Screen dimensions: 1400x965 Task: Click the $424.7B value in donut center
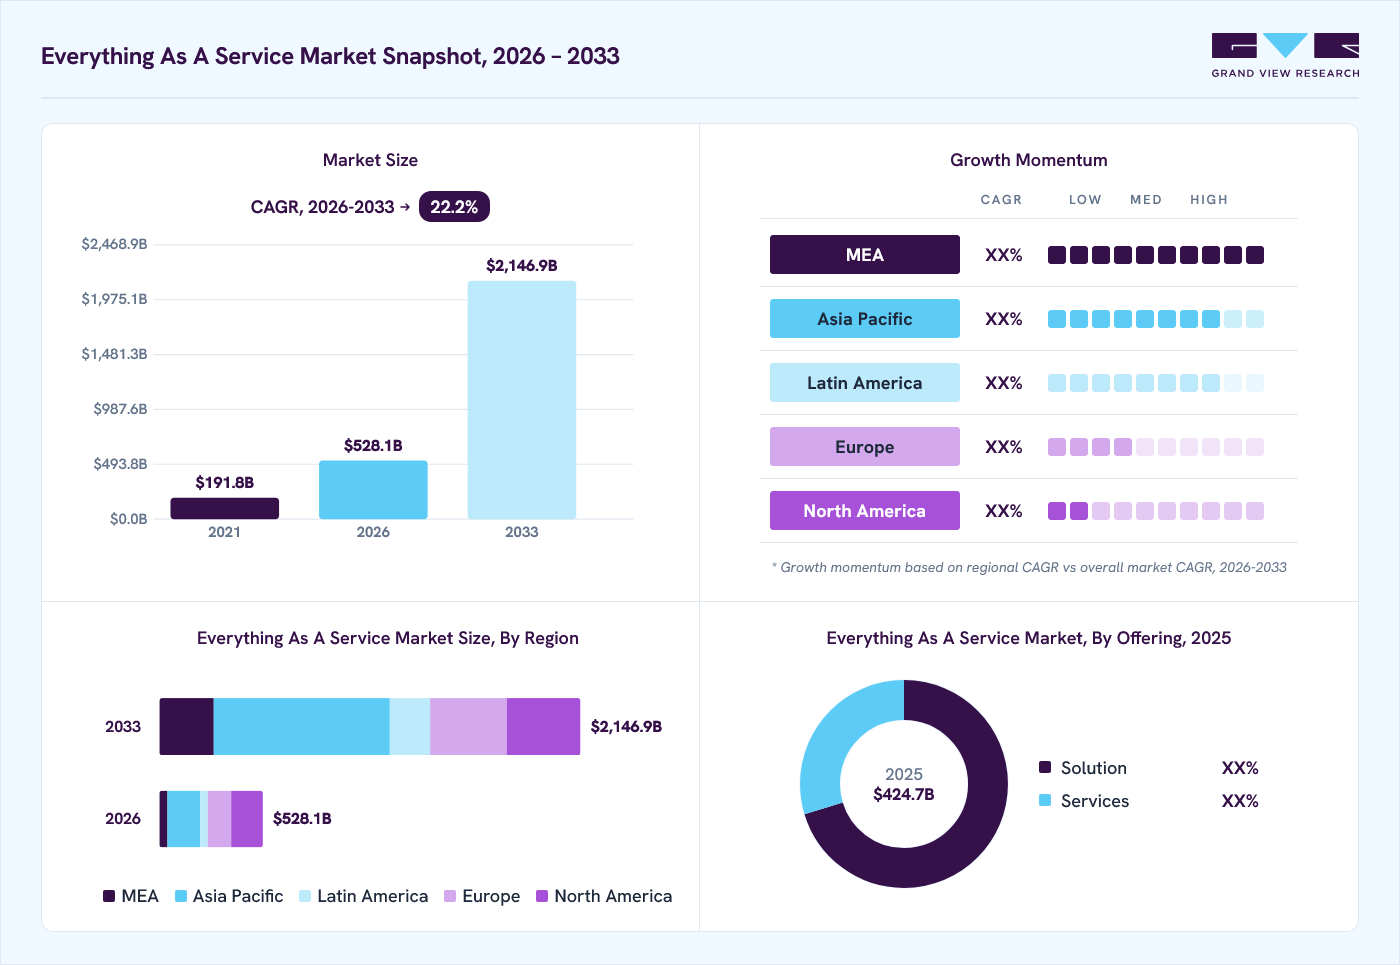coord(904,795)
